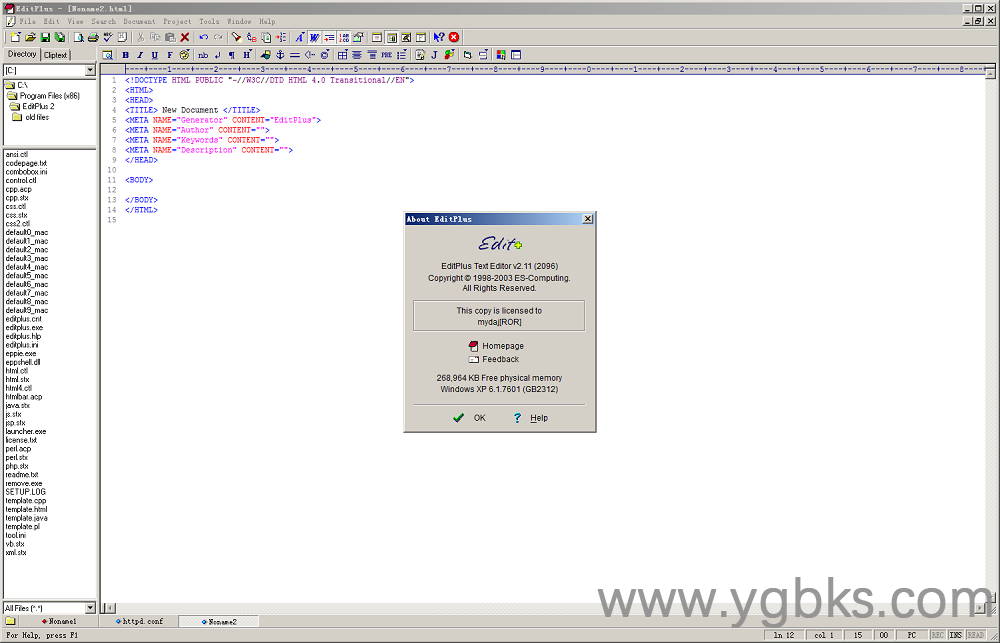Open the Project menu
The height and width of the screenshot is (643, 1000).
pyautogui.click(x=177, y=21)
